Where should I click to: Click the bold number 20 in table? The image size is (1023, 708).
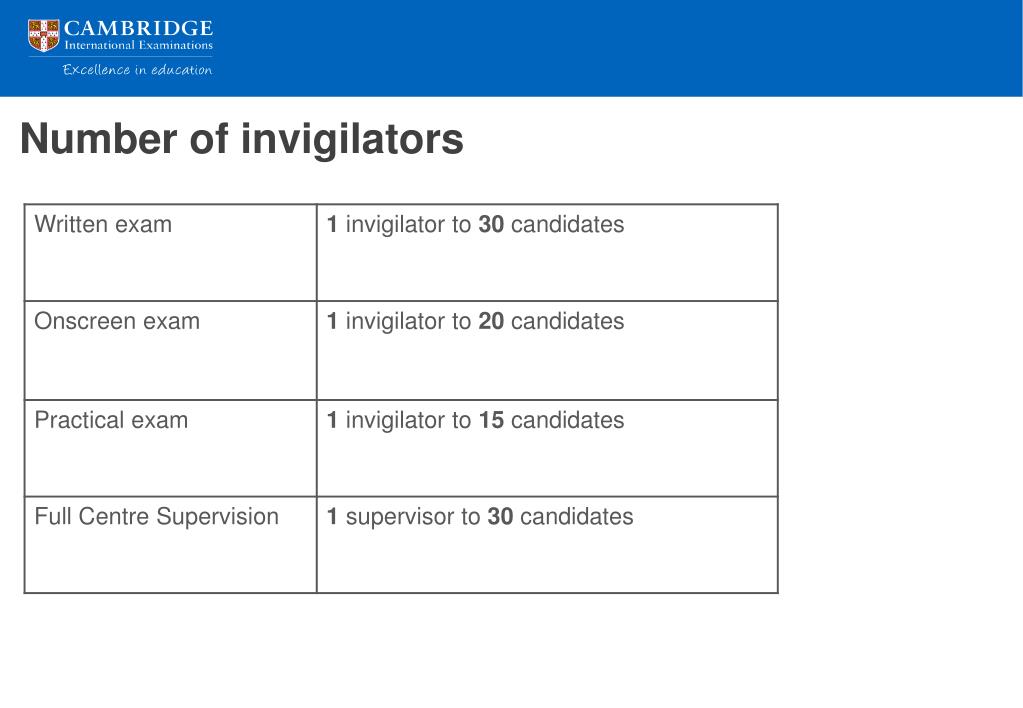coord(491,321)
